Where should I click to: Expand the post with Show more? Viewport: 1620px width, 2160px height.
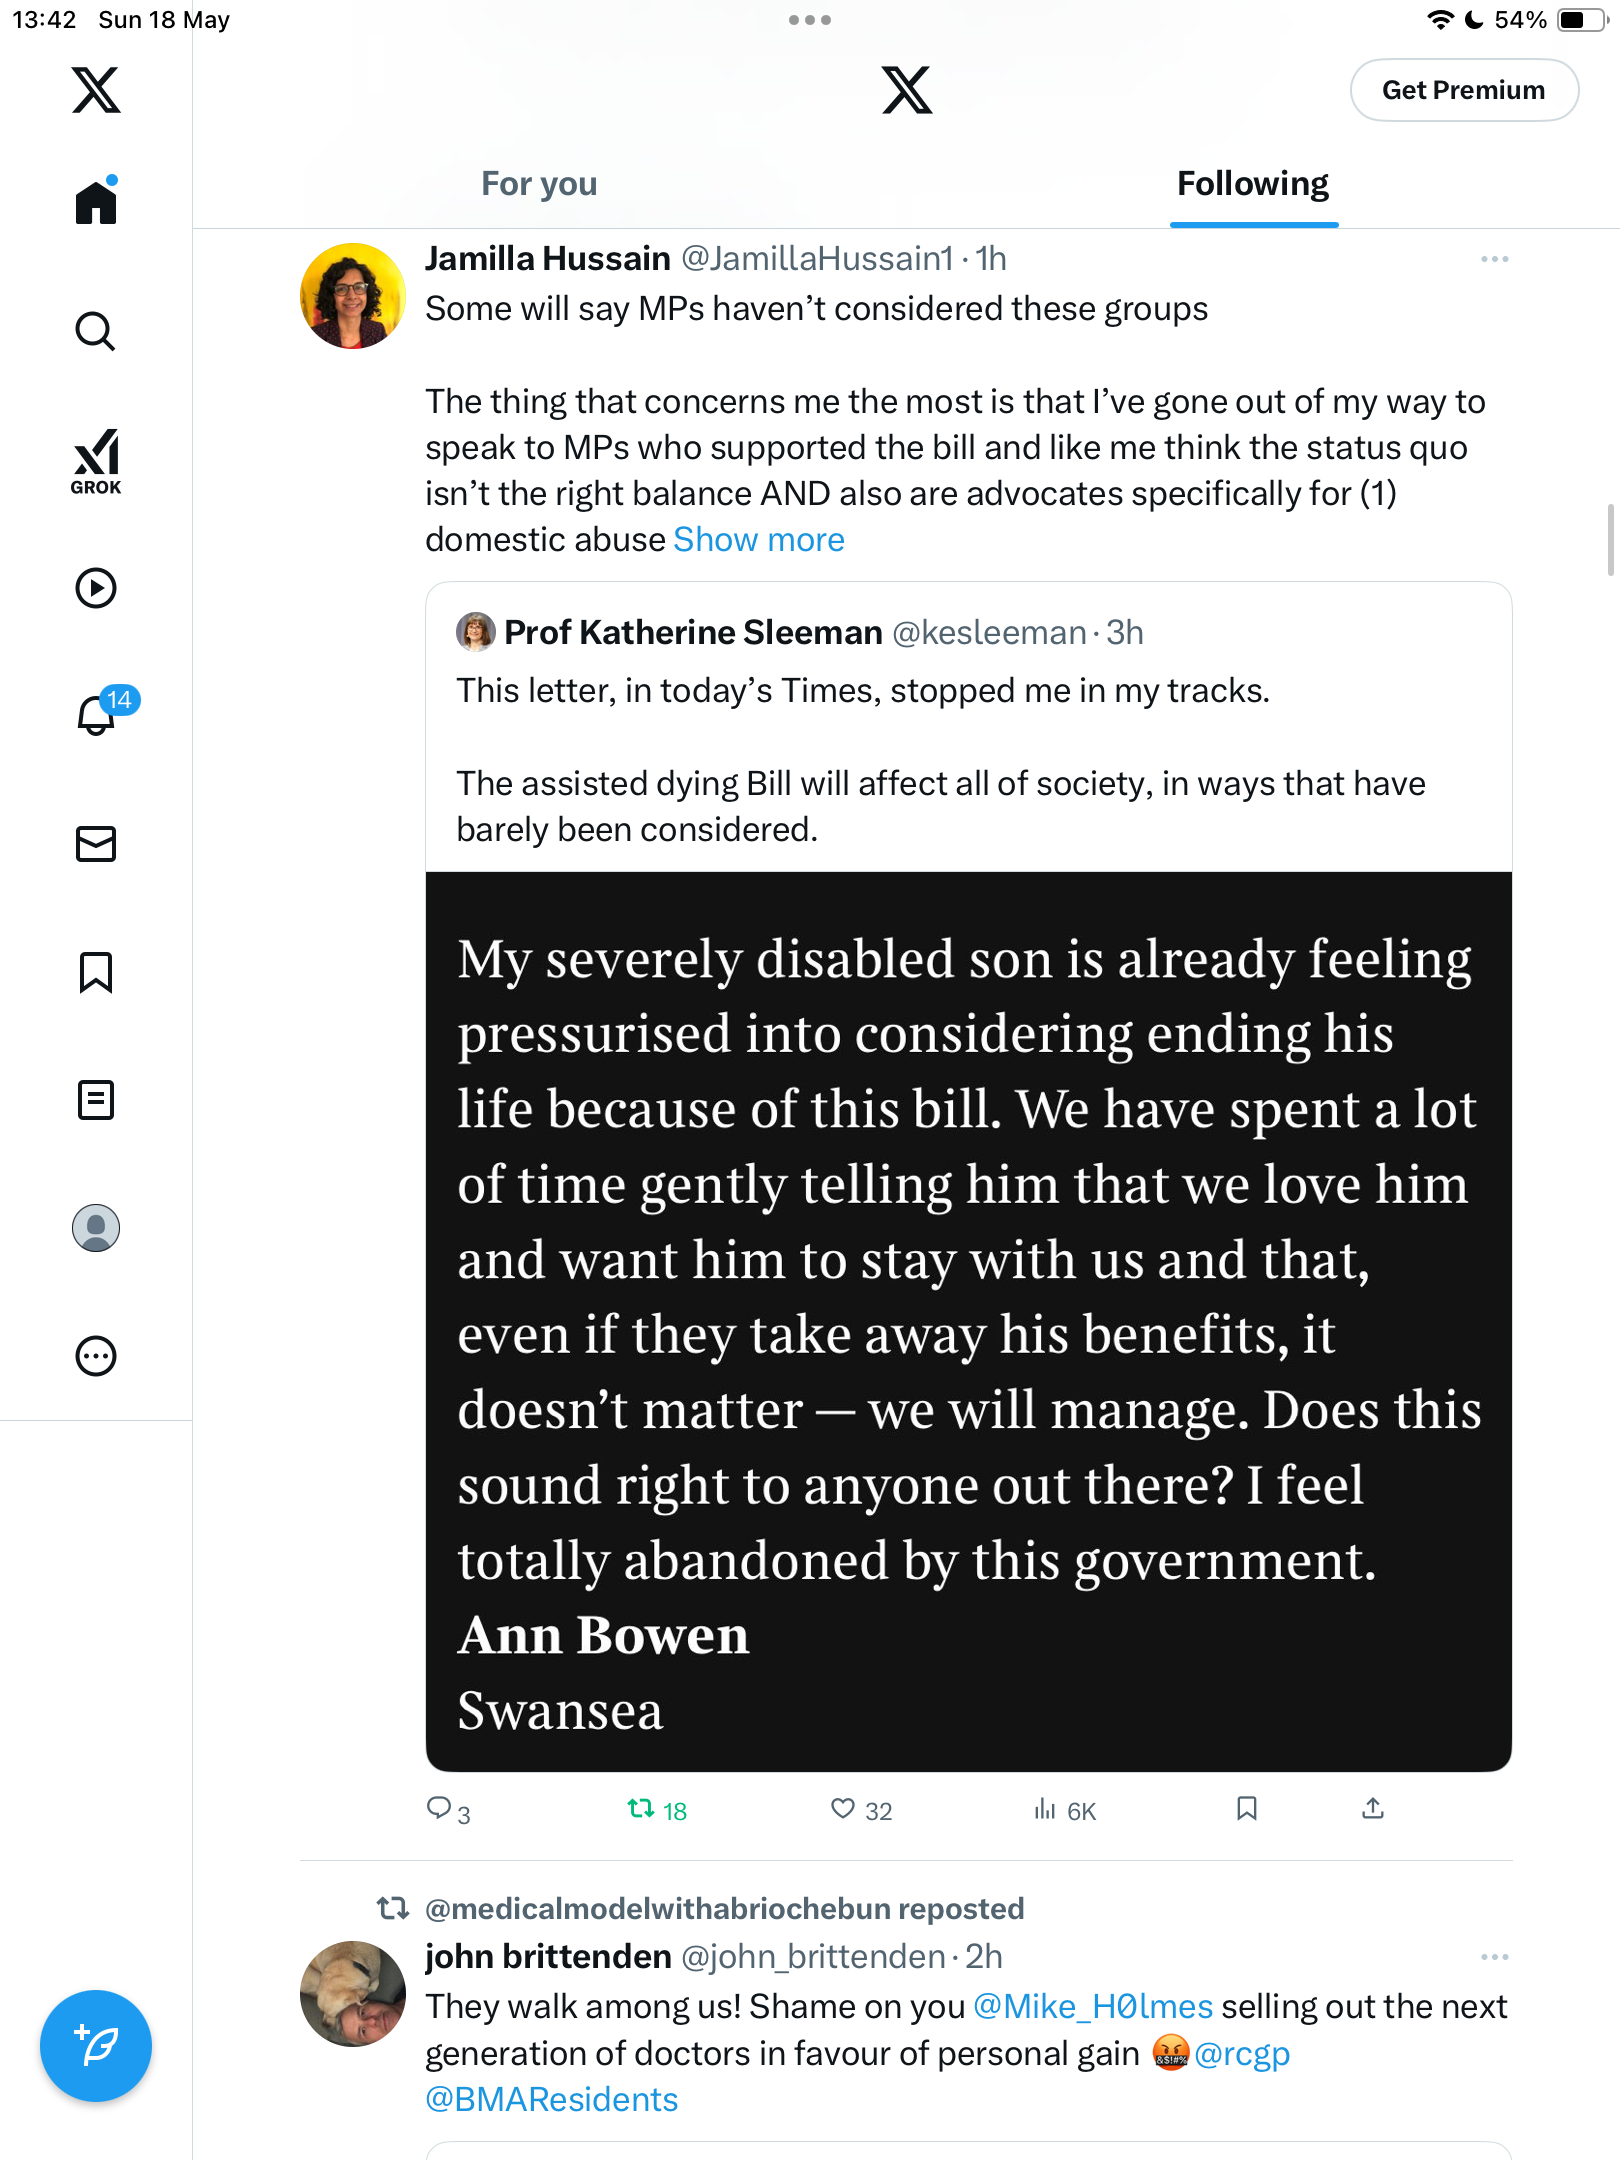(759, 540)
